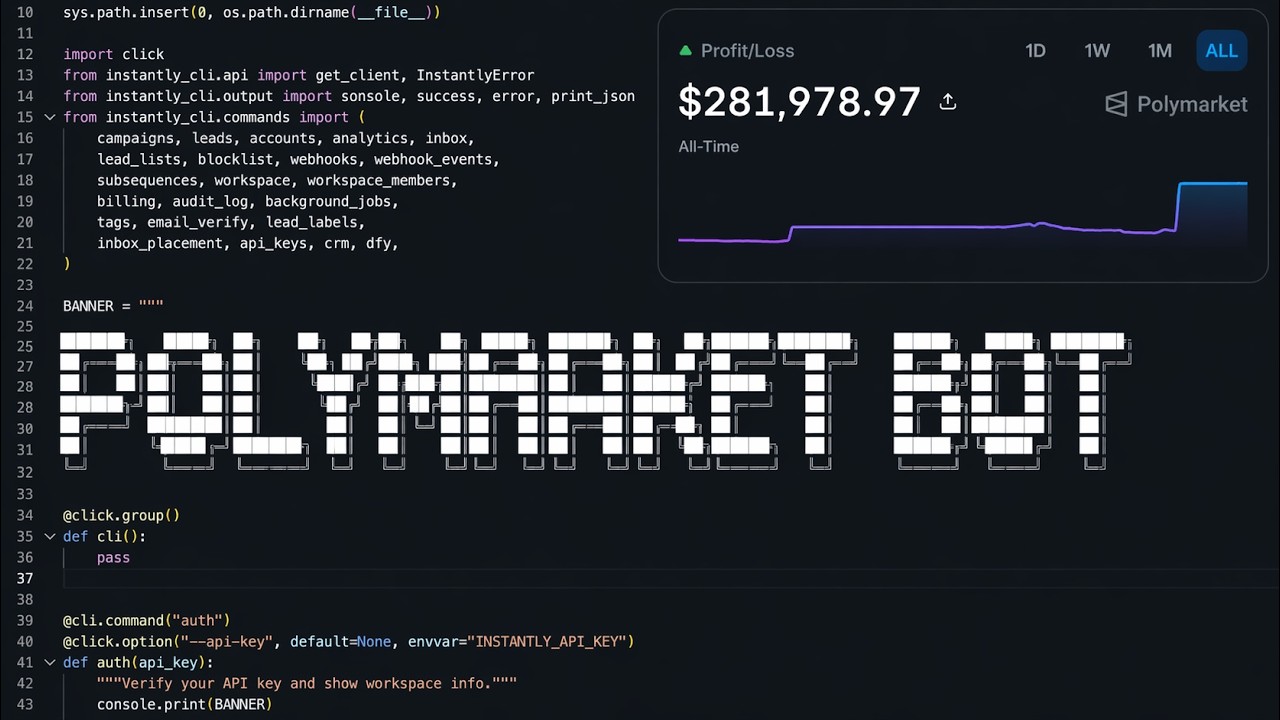
Task: Click the 'print_json' import name
Action: point(592,96)
